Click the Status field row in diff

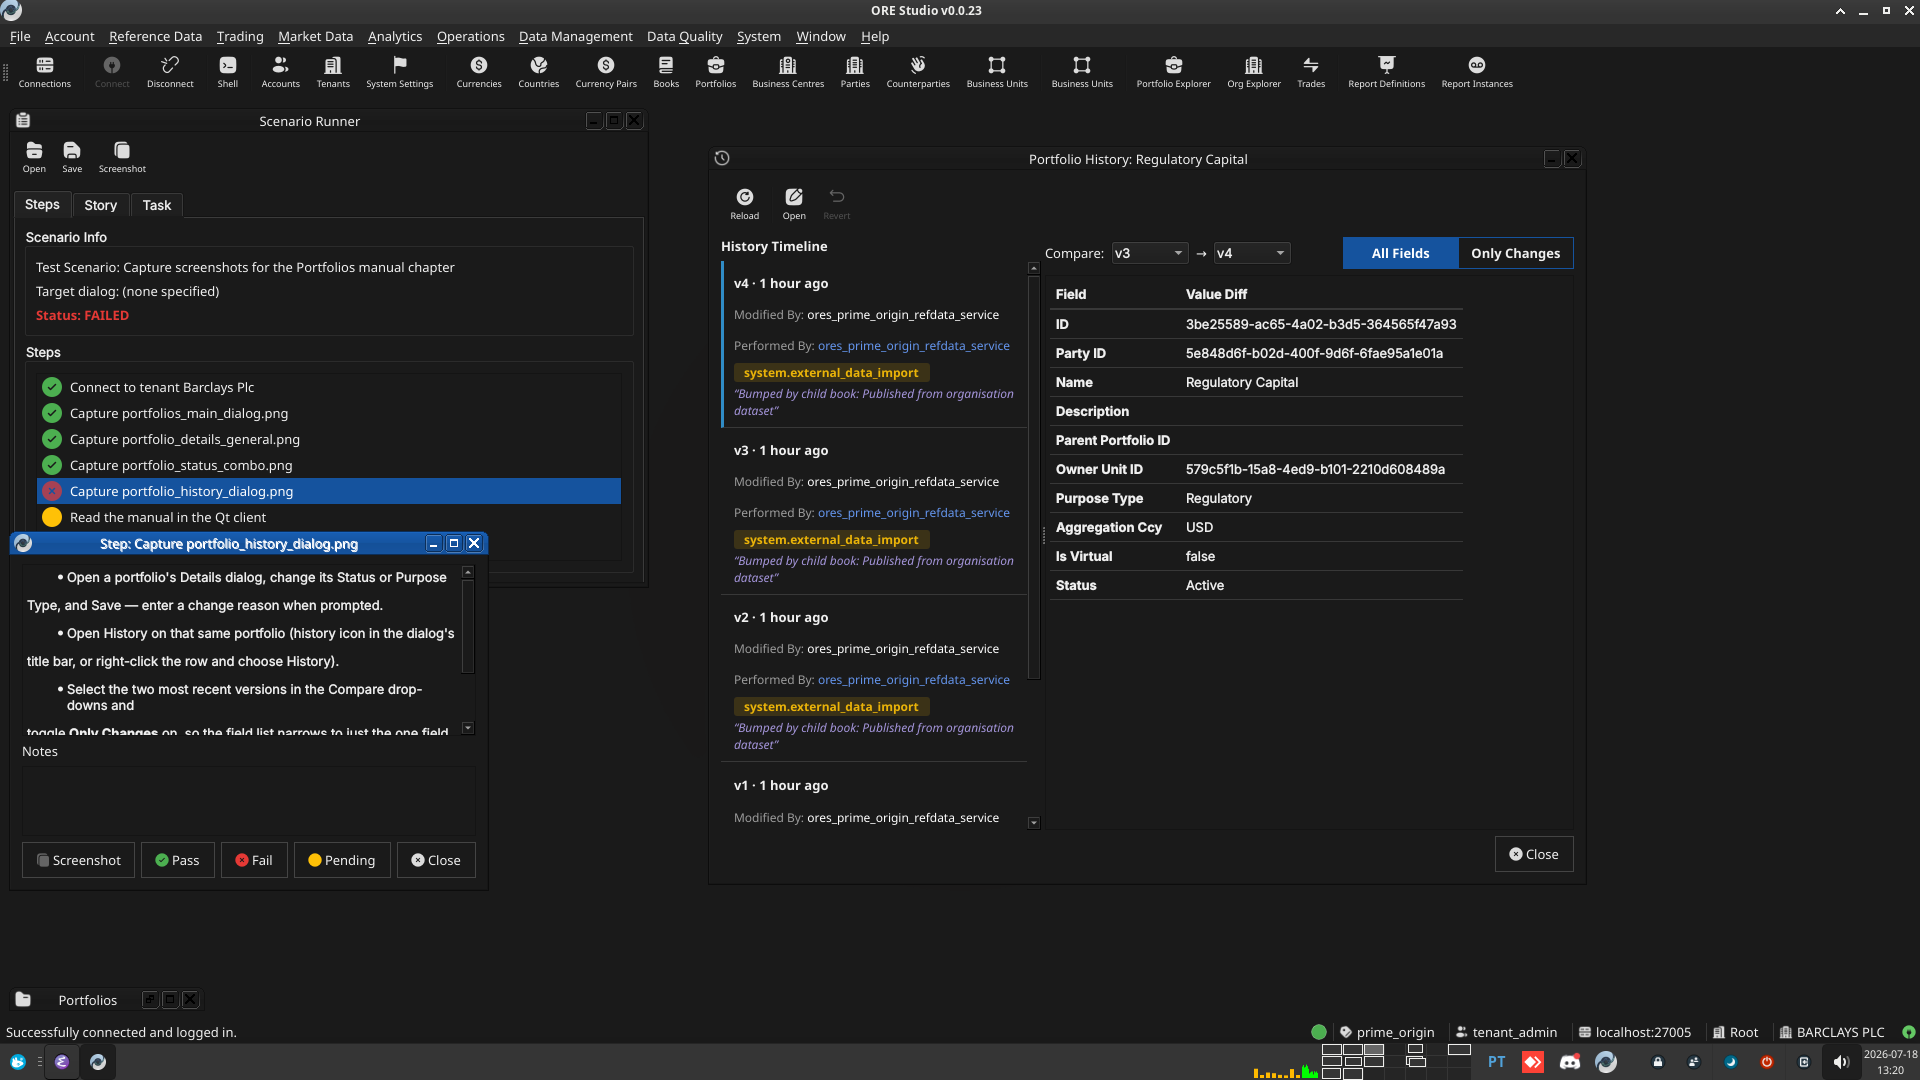click(x=1256, y=585)
